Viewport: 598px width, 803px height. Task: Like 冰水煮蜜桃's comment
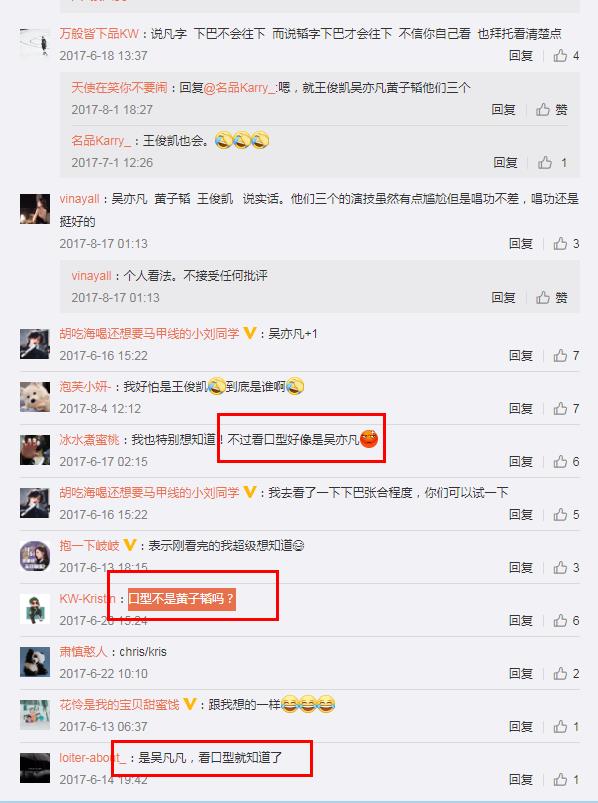[x=566, y=461]
